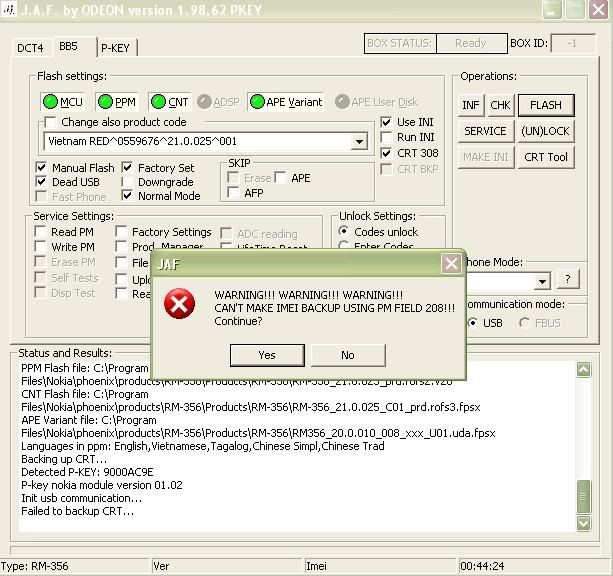Click the 'Languages in ppm' log line
Viewport: 613px width, 576px height.
tap(203, 446)
